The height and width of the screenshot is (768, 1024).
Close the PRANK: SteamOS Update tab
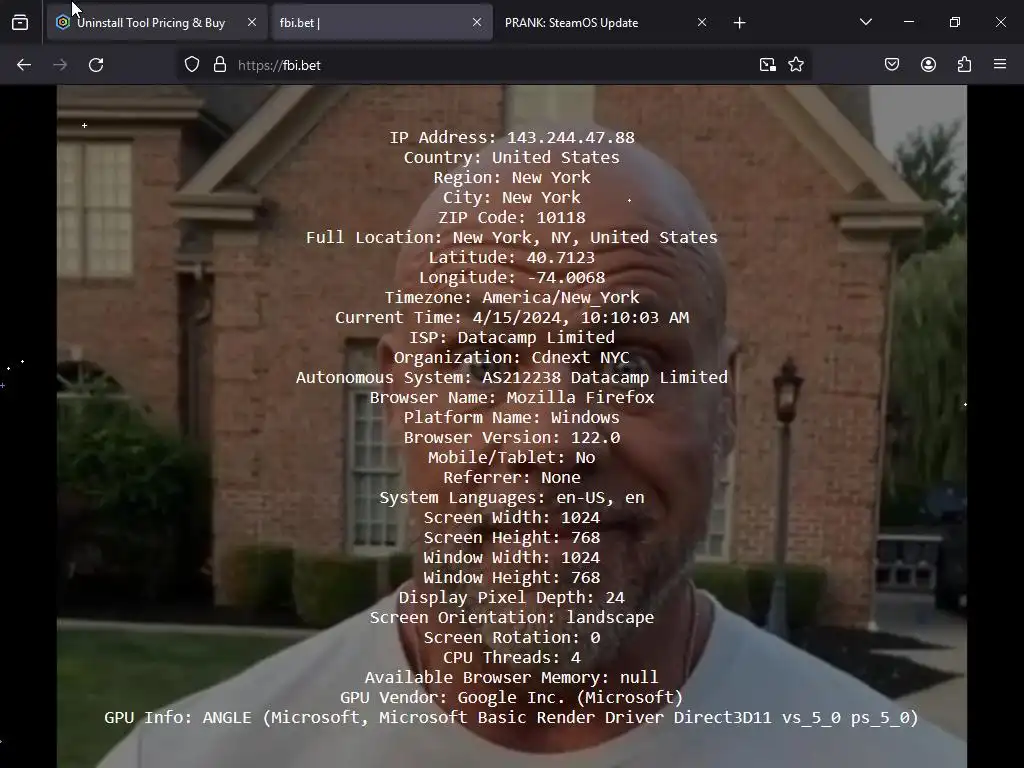[702, 22]
